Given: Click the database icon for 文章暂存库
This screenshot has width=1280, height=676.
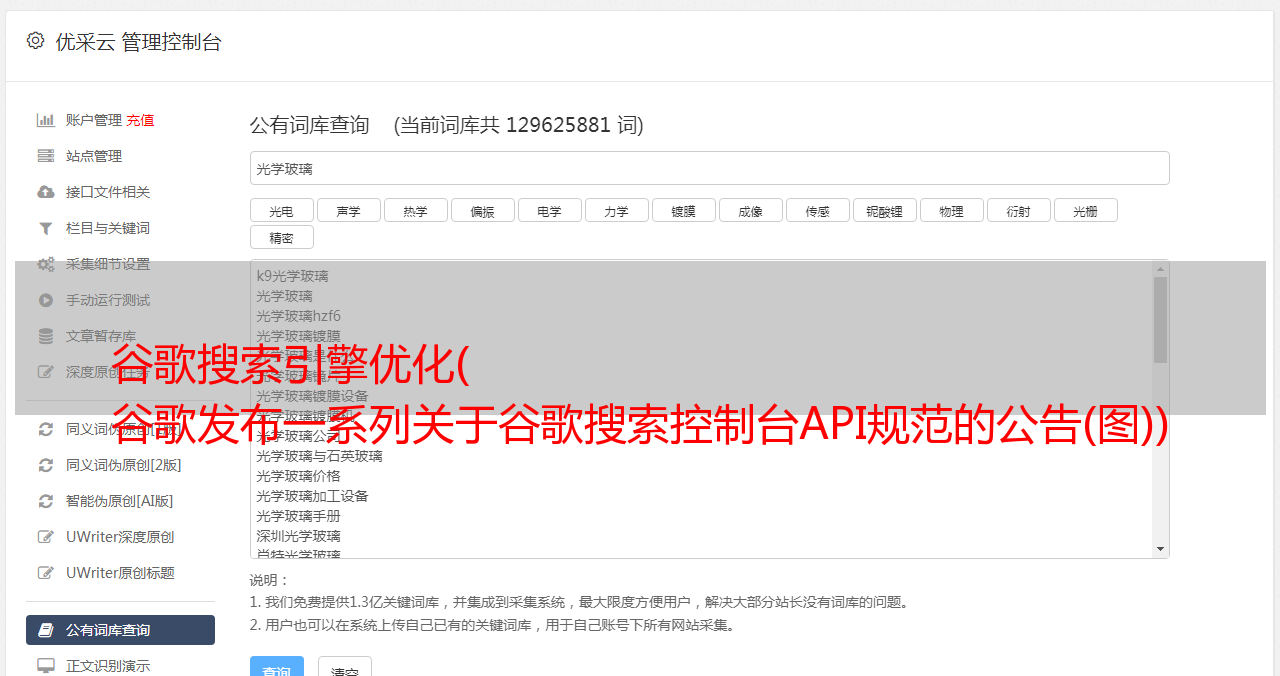Looking at the screenshot, I should [46, 336].
